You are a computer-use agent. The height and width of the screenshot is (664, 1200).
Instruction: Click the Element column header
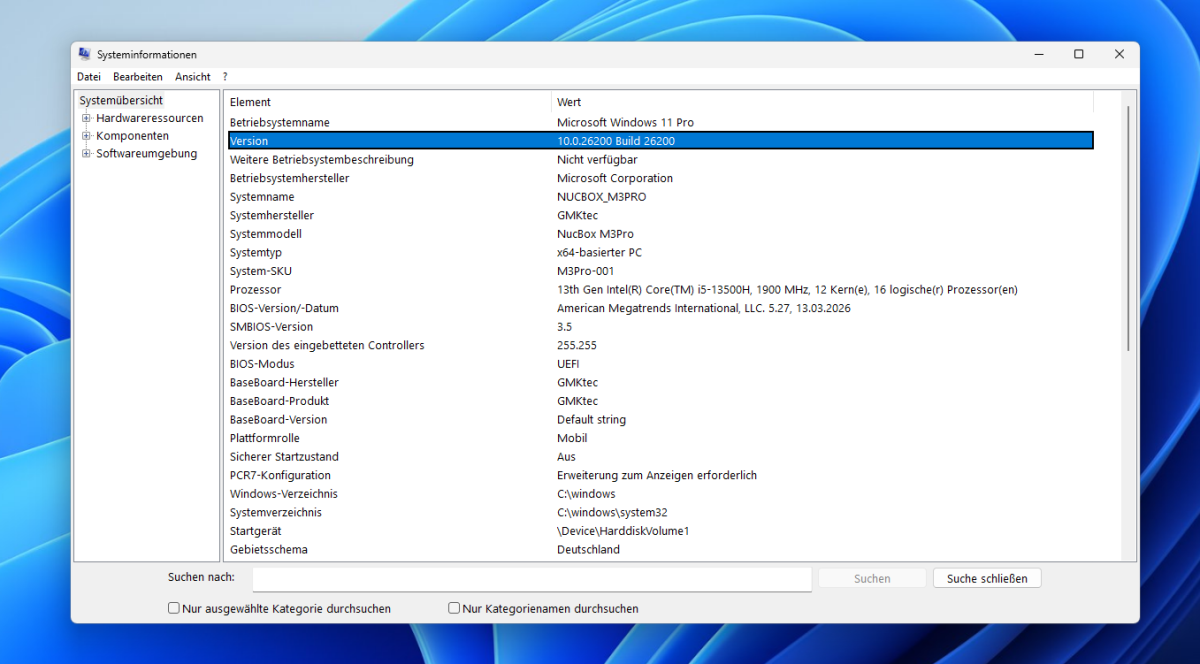pos(389,102)
